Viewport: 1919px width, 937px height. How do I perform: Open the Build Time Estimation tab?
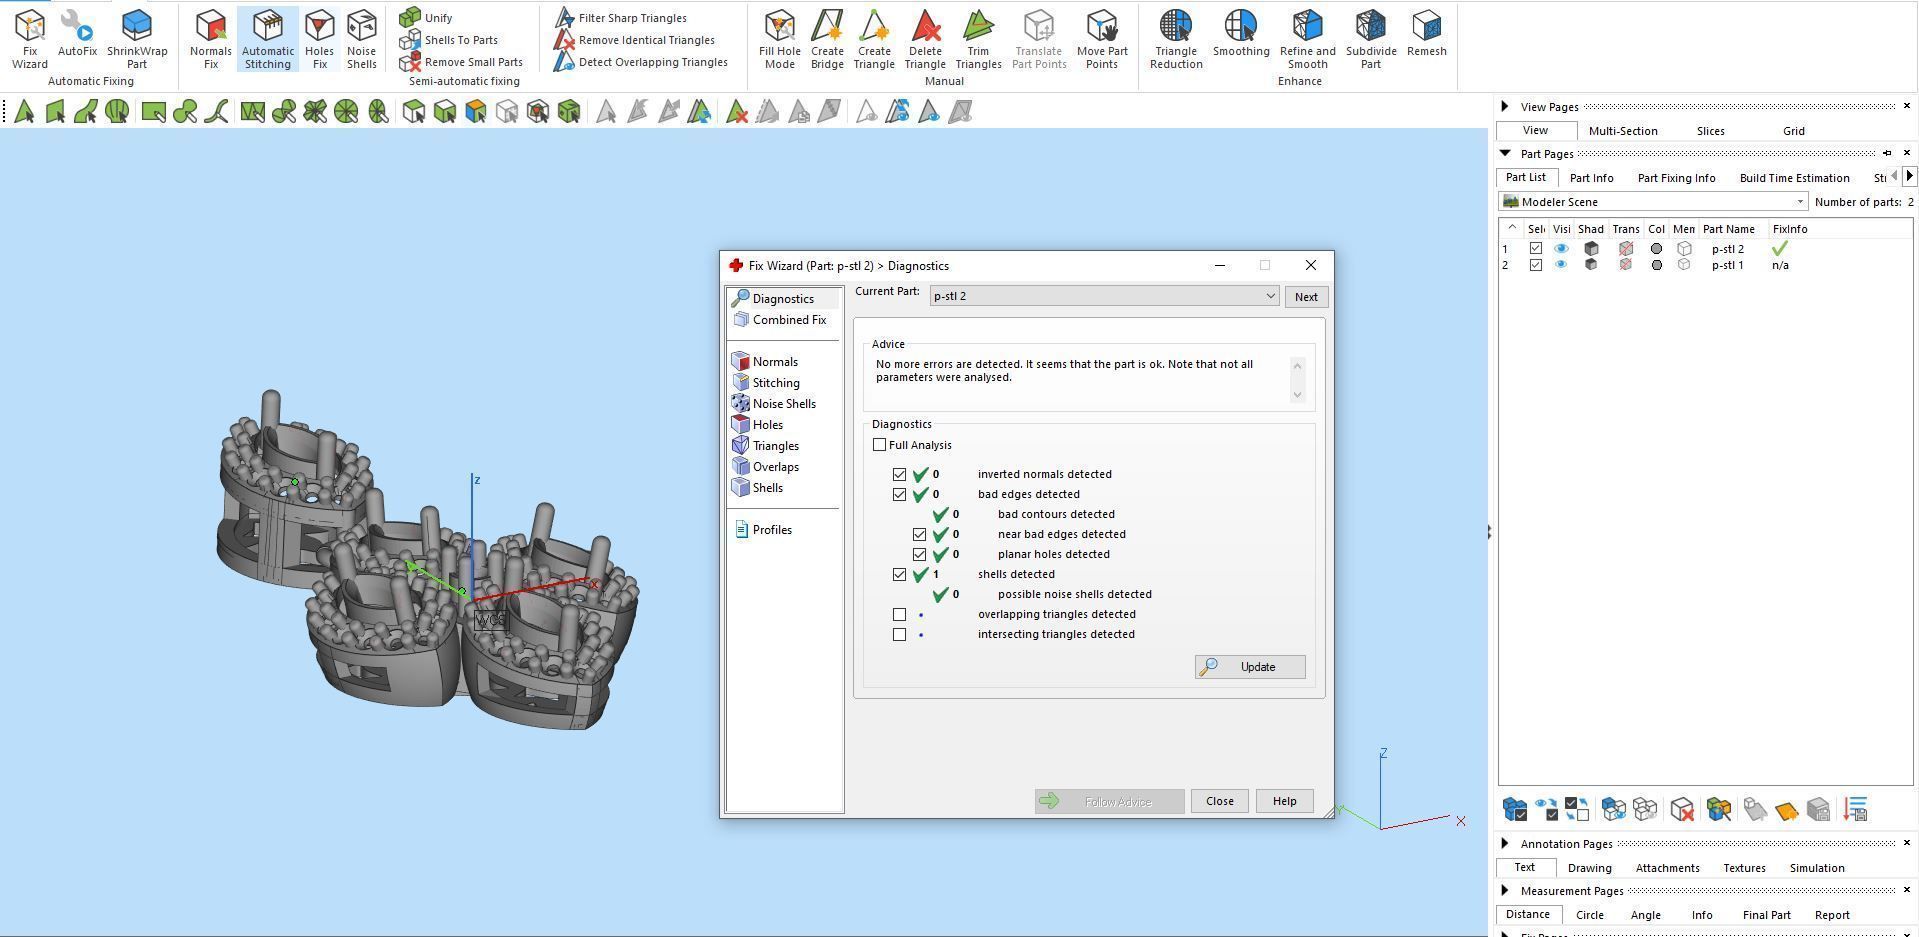(1795, 178)
